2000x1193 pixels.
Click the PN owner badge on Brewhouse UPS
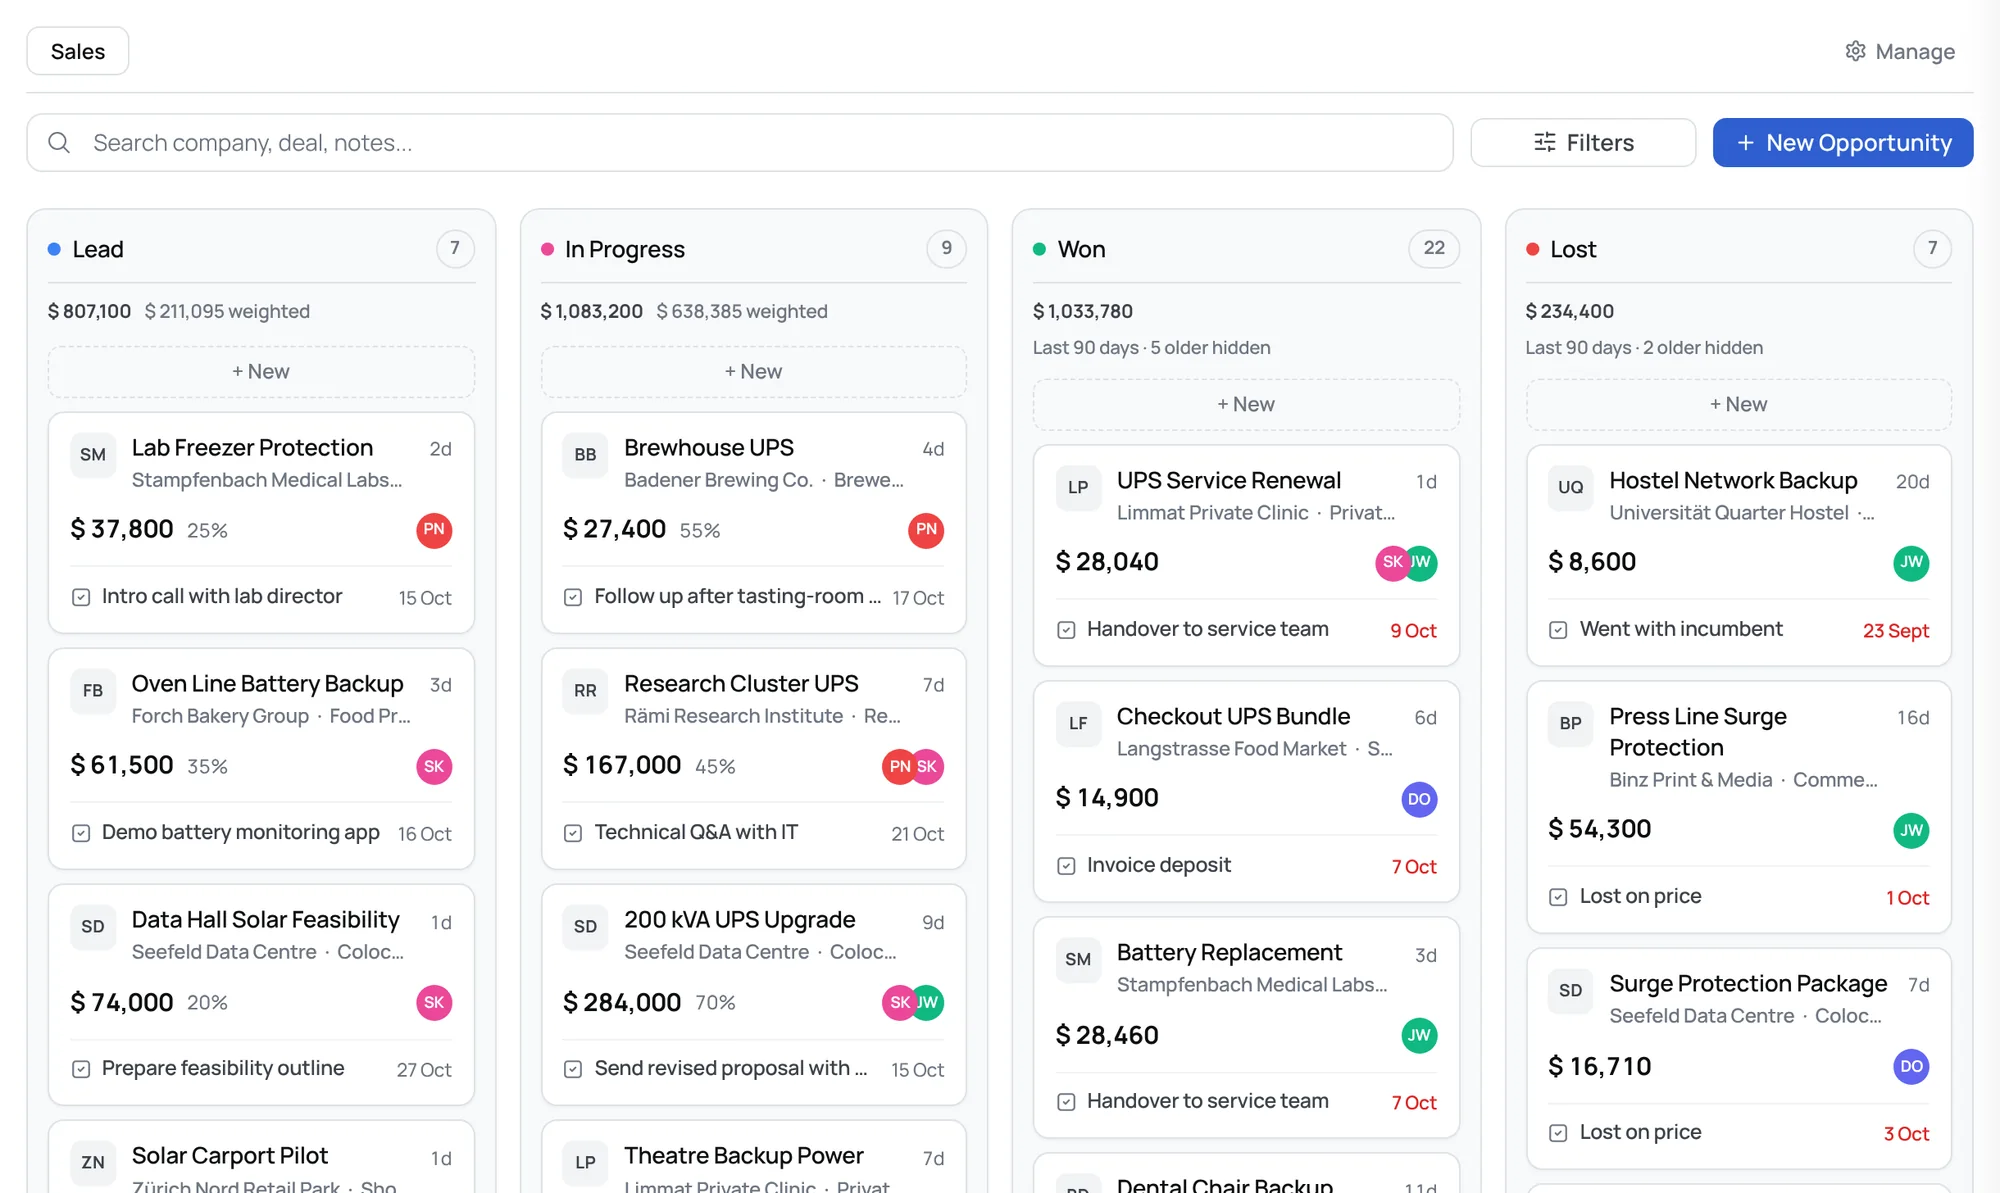[x=926, y=530]
